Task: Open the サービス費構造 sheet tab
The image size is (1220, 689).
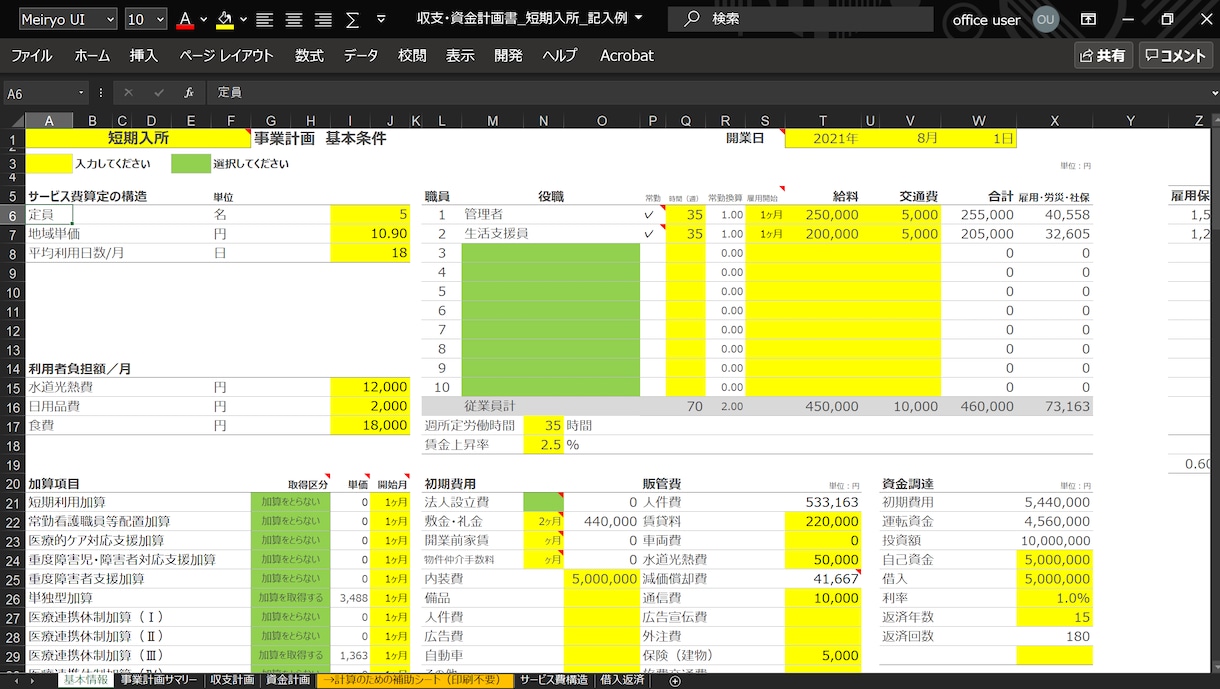Action: (554, 680)
